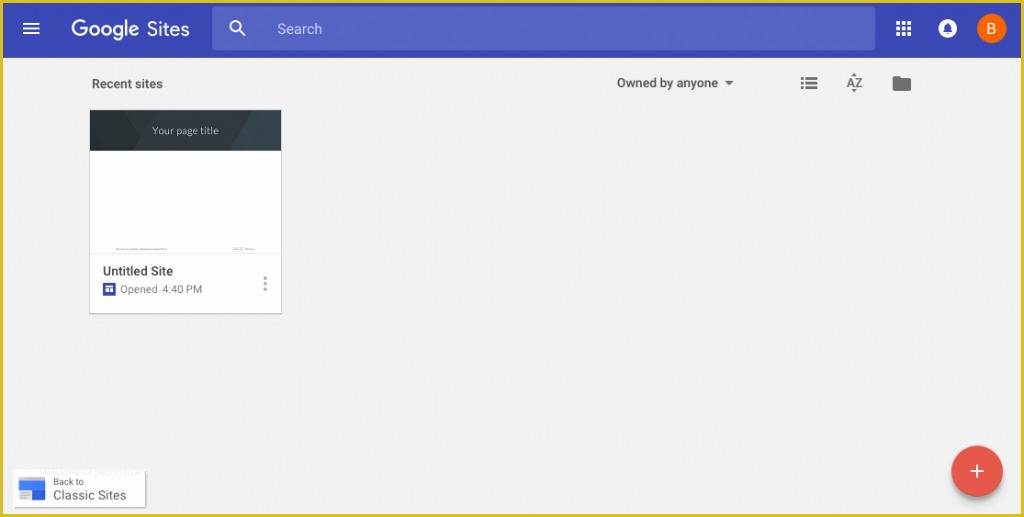Image resolution: width=1024 pixels, height=517 pixels.
Task: Create a new site with plus button
Action: point(977,471)
